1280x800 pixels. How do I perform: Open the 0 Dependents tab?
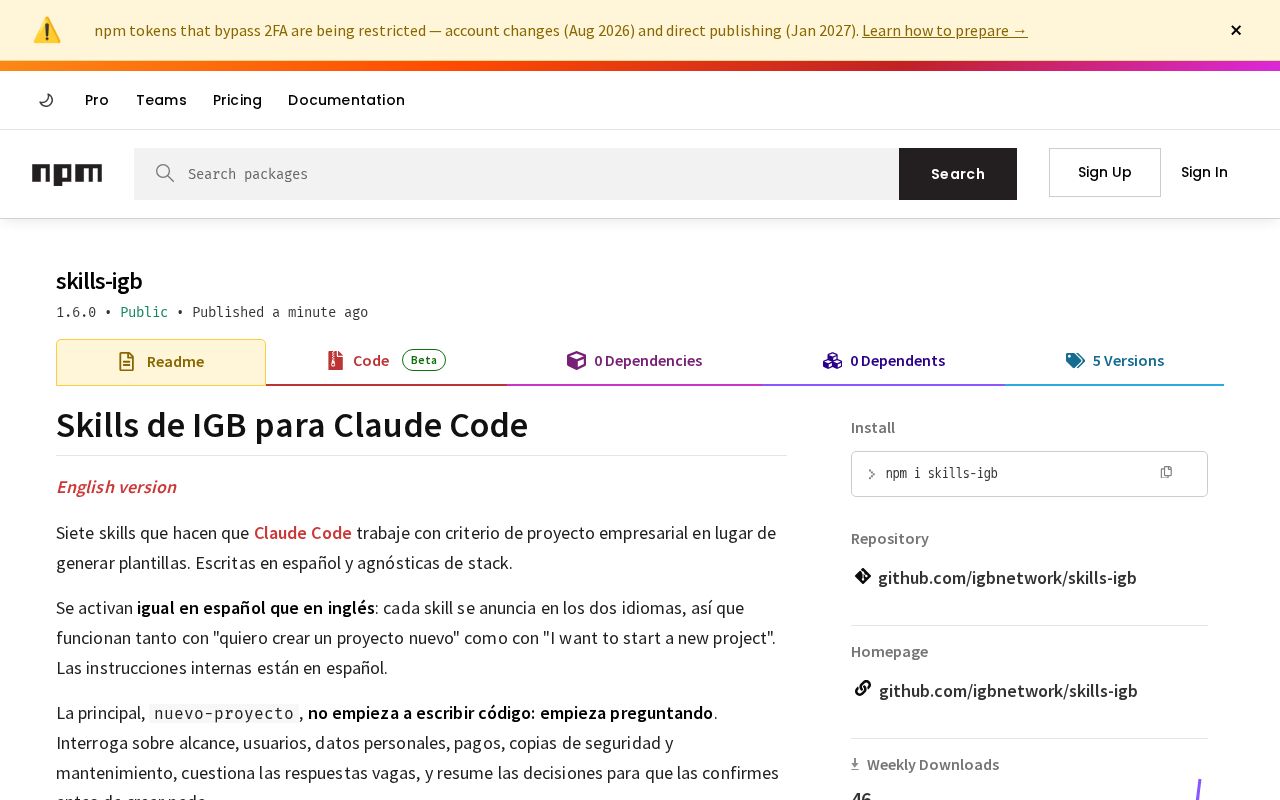click(x=884, y=361)
